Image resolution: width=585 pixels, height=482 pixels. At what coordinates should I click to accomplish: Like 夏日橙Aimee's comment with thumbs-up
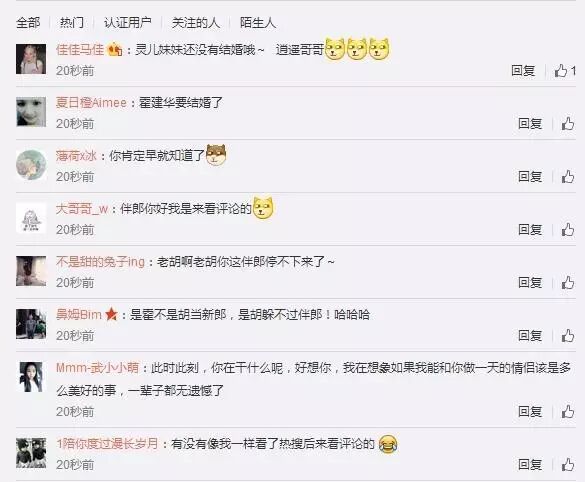[x=568, y=123]
